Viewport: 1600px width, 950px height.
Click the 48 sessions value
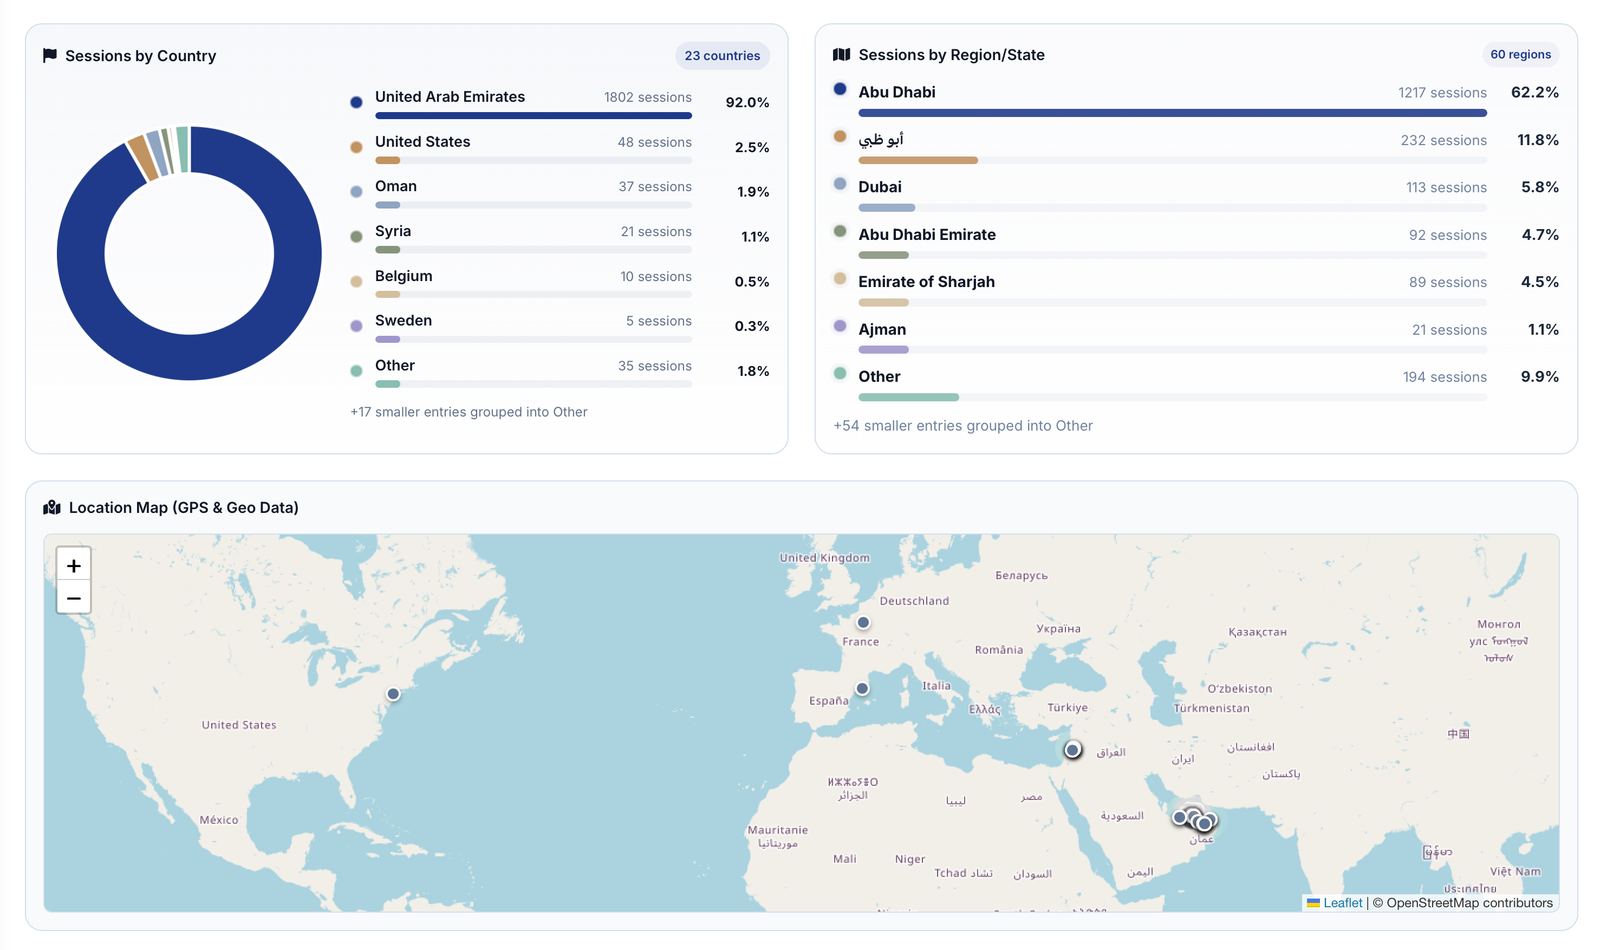point(655,142)
